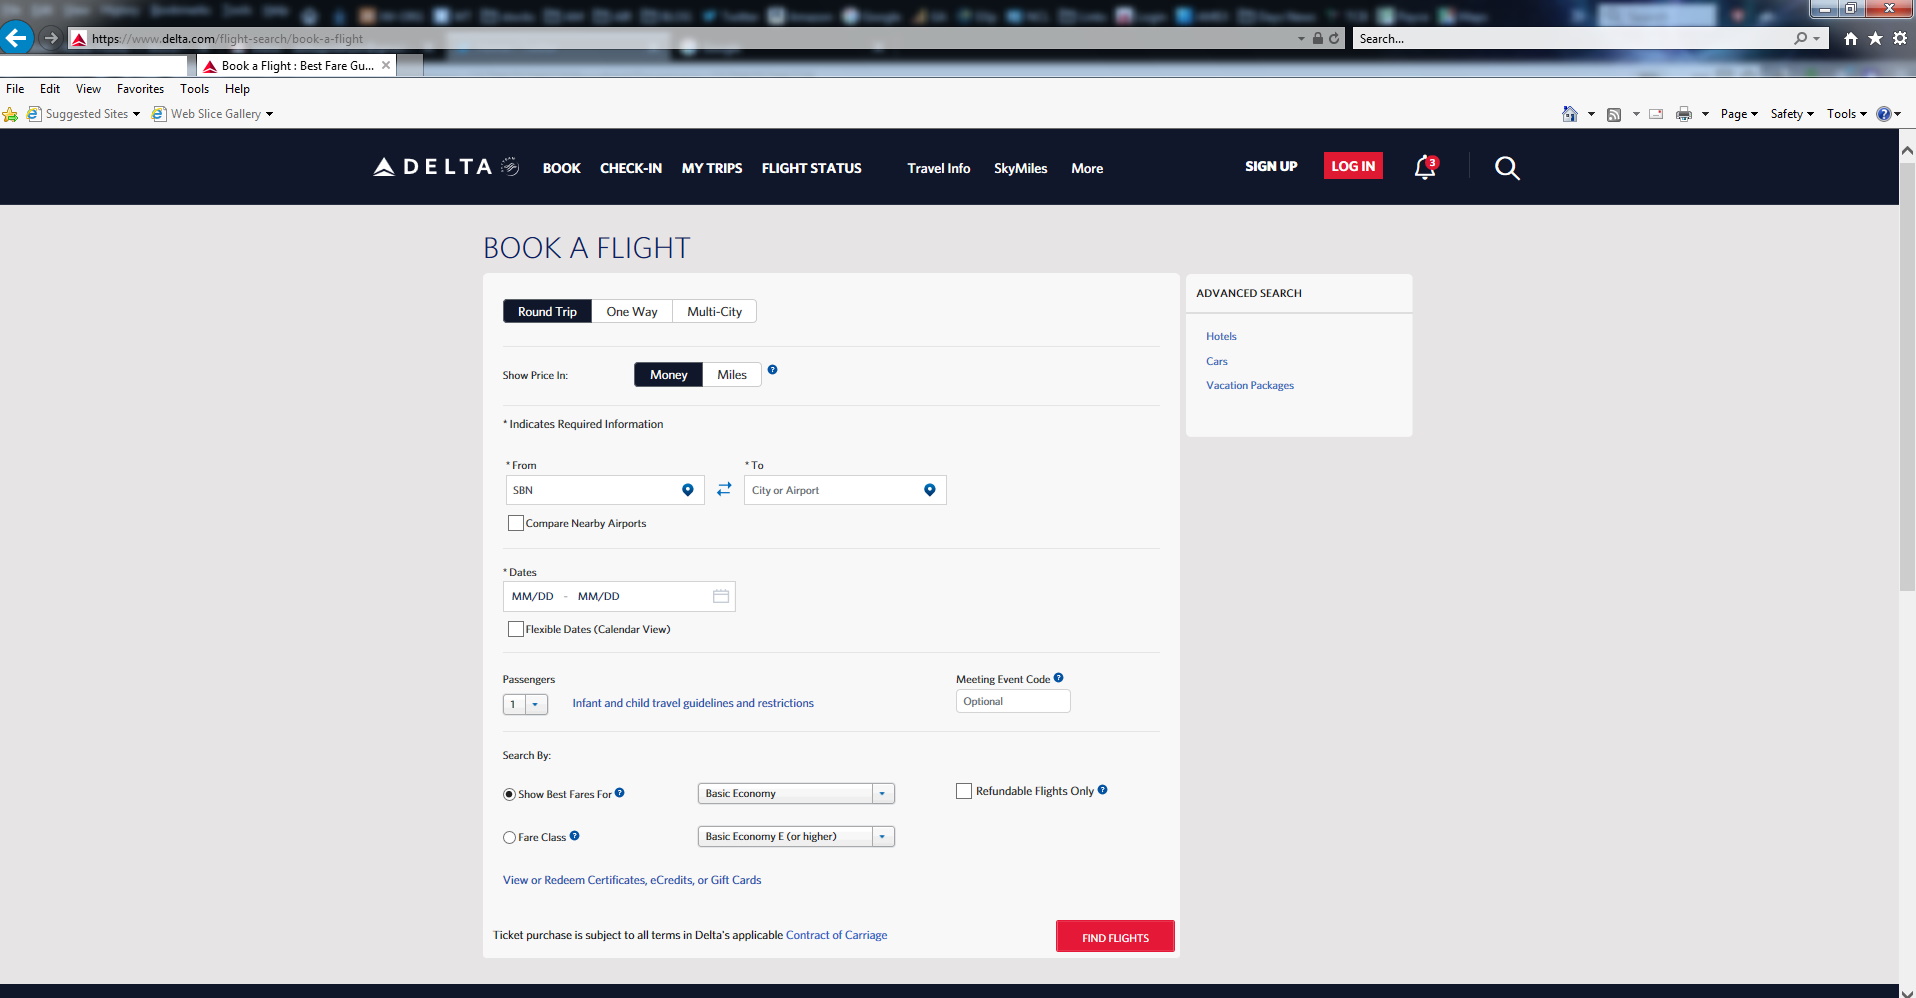Viewport: 1916px width, 998px height.
Task: Switch price display to Miles
Action: (732, 375)
